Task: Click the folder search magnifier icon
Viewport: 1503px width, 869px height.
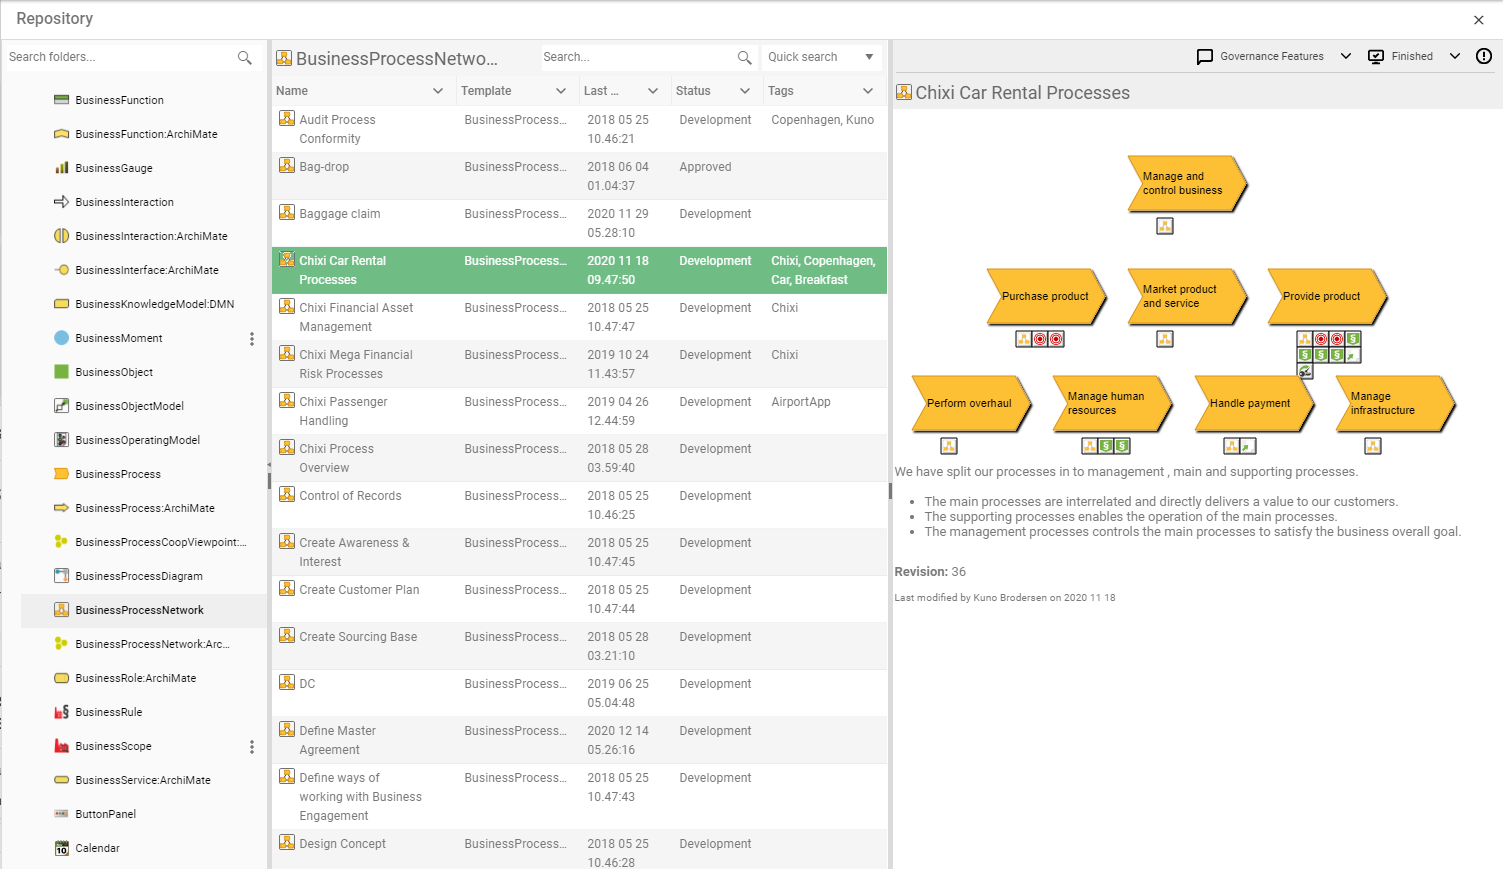Action: 244,58
